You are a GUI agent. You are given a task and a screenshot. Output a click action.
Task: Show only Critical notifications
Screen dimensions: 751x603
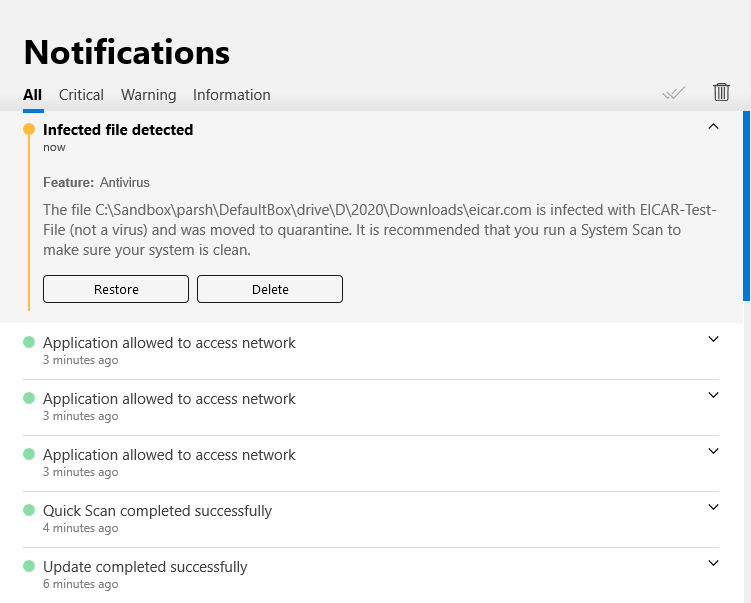(81, 95)
